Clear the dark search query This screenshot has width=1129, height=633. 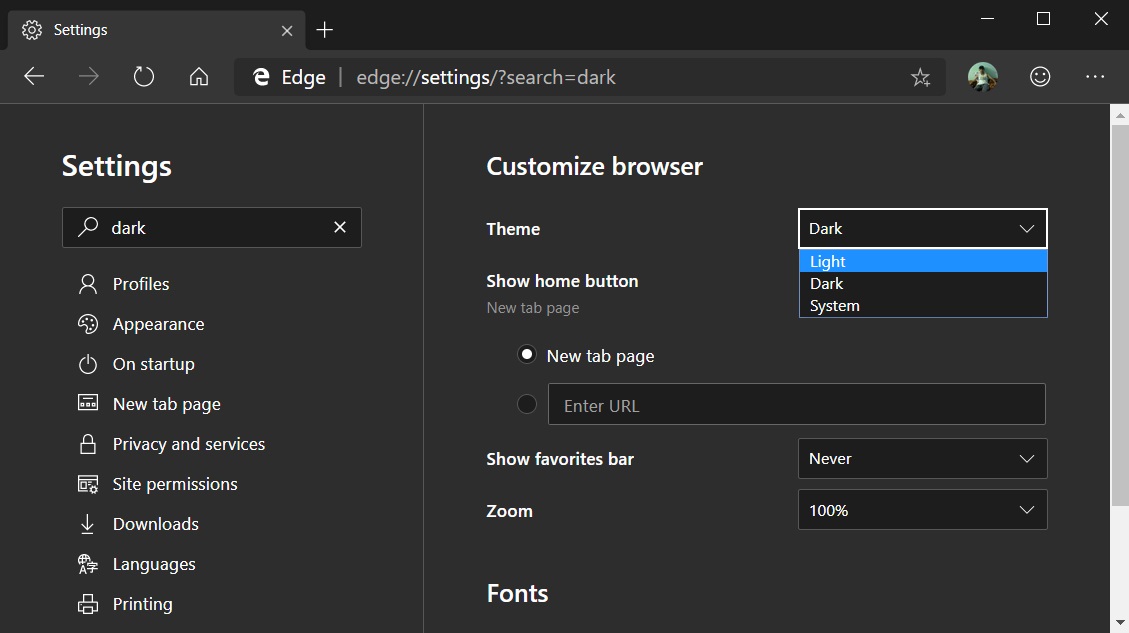pos(339,227)
